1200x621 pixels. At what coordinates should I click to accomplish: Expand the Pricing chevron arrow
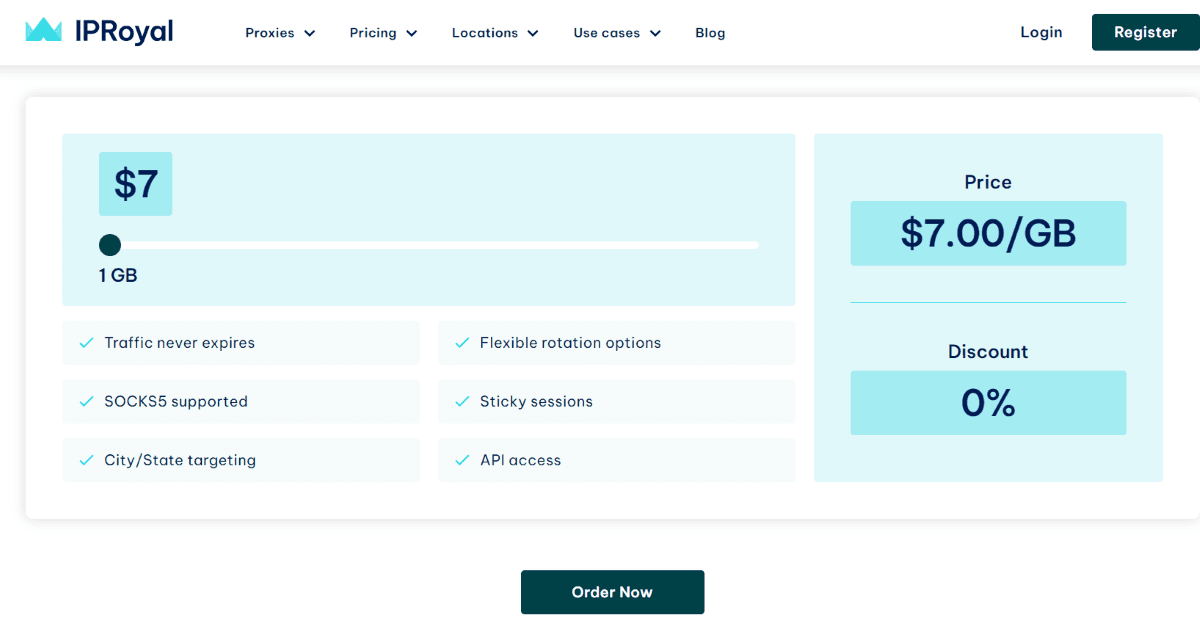412,33
